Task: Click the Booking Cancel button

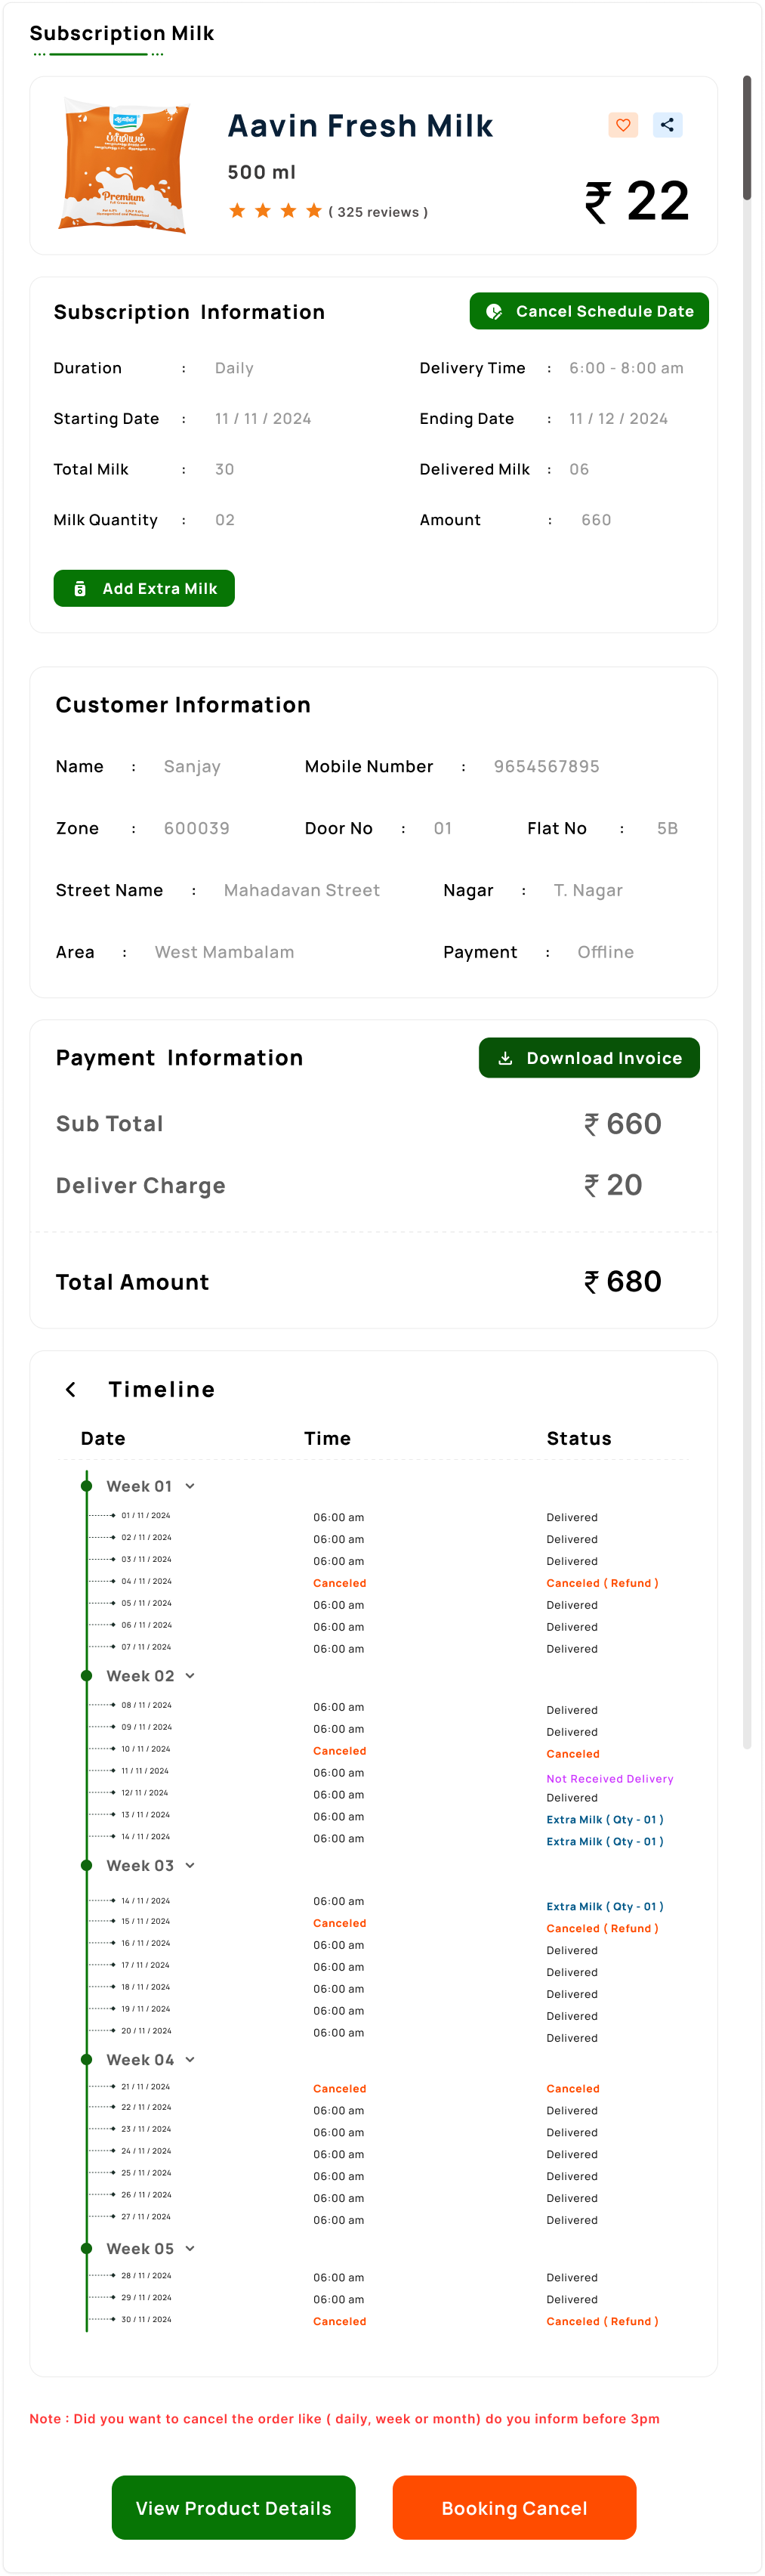Action: click(514, 2507)
